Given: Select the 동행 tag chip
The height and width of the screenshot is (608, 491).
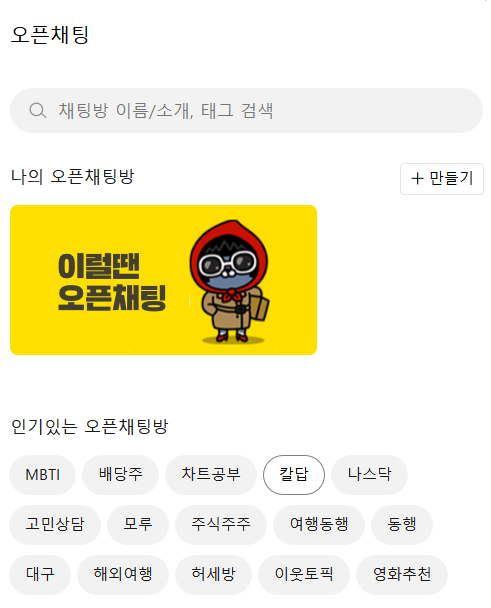Looking at the screenshot, I should (x=402, y=525).
